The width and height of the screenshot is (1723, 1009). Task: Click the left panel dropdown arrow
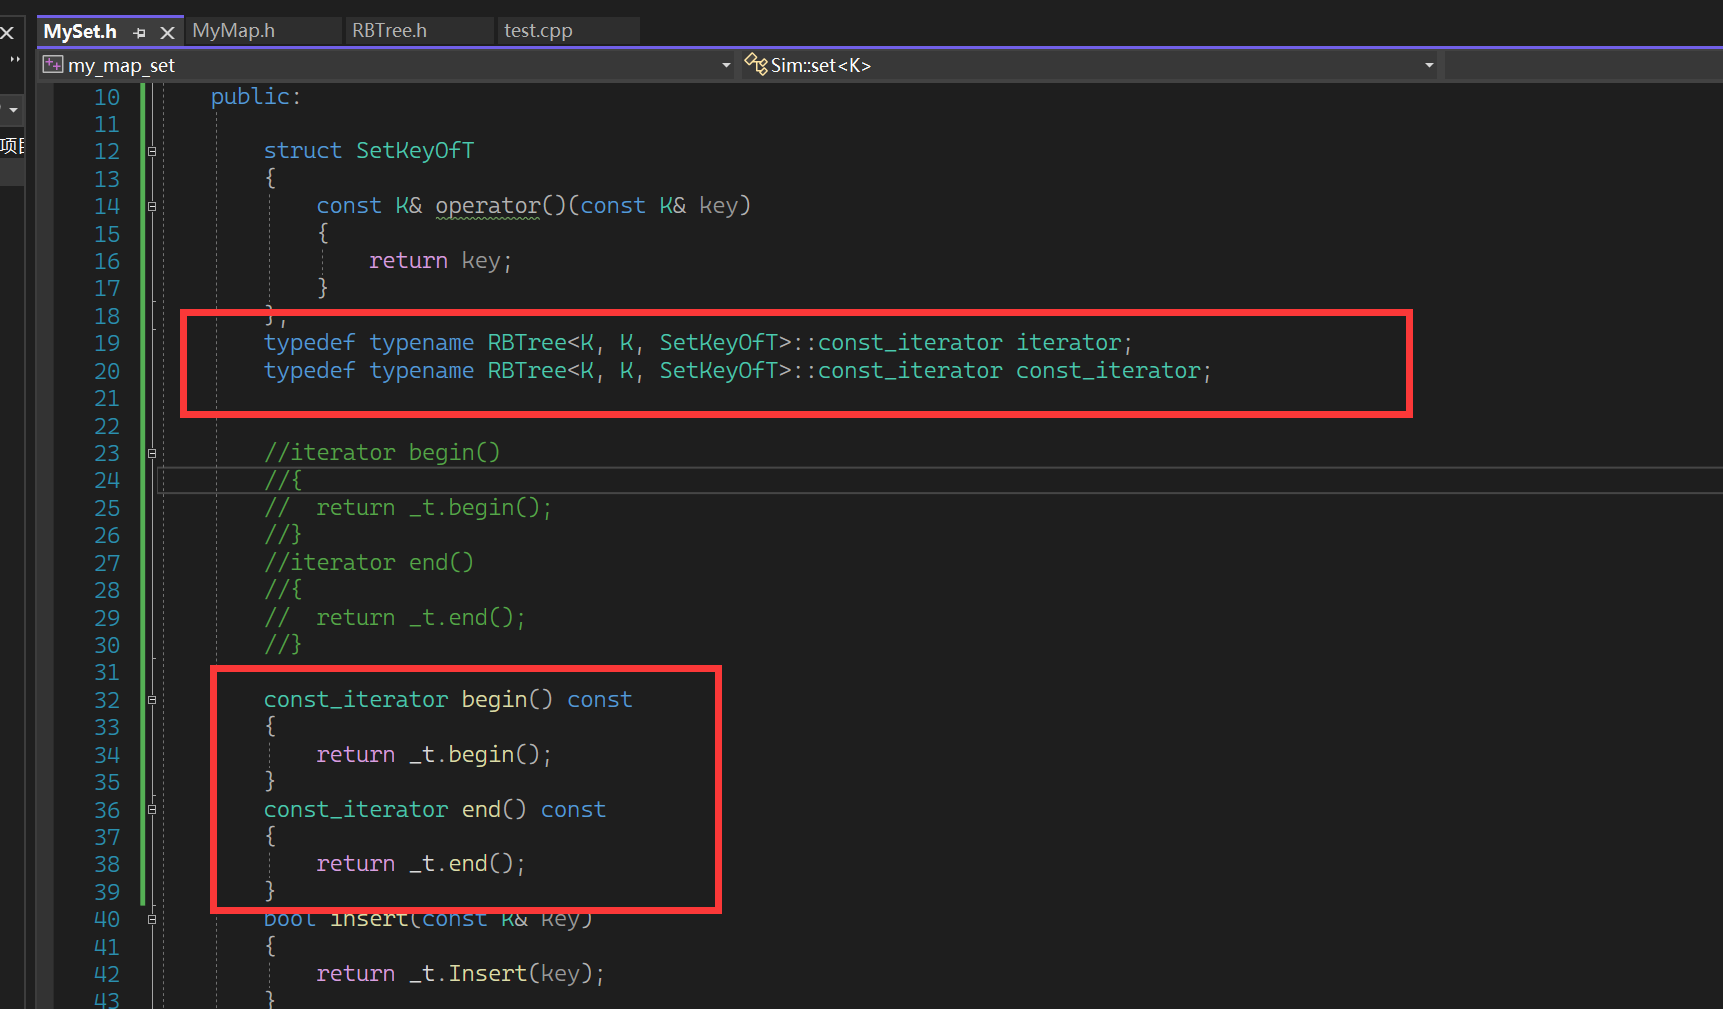[x=13, y=109]
